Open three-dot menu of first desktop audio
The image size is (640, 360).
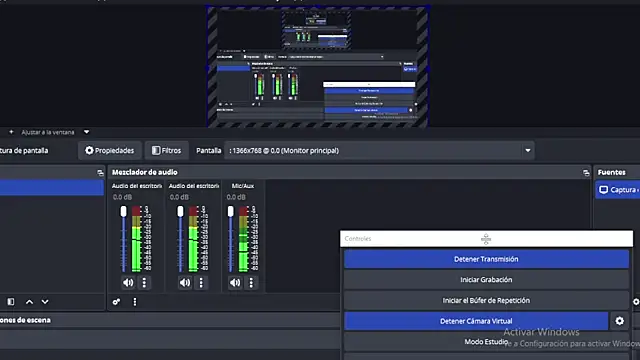tap(144, 282)
